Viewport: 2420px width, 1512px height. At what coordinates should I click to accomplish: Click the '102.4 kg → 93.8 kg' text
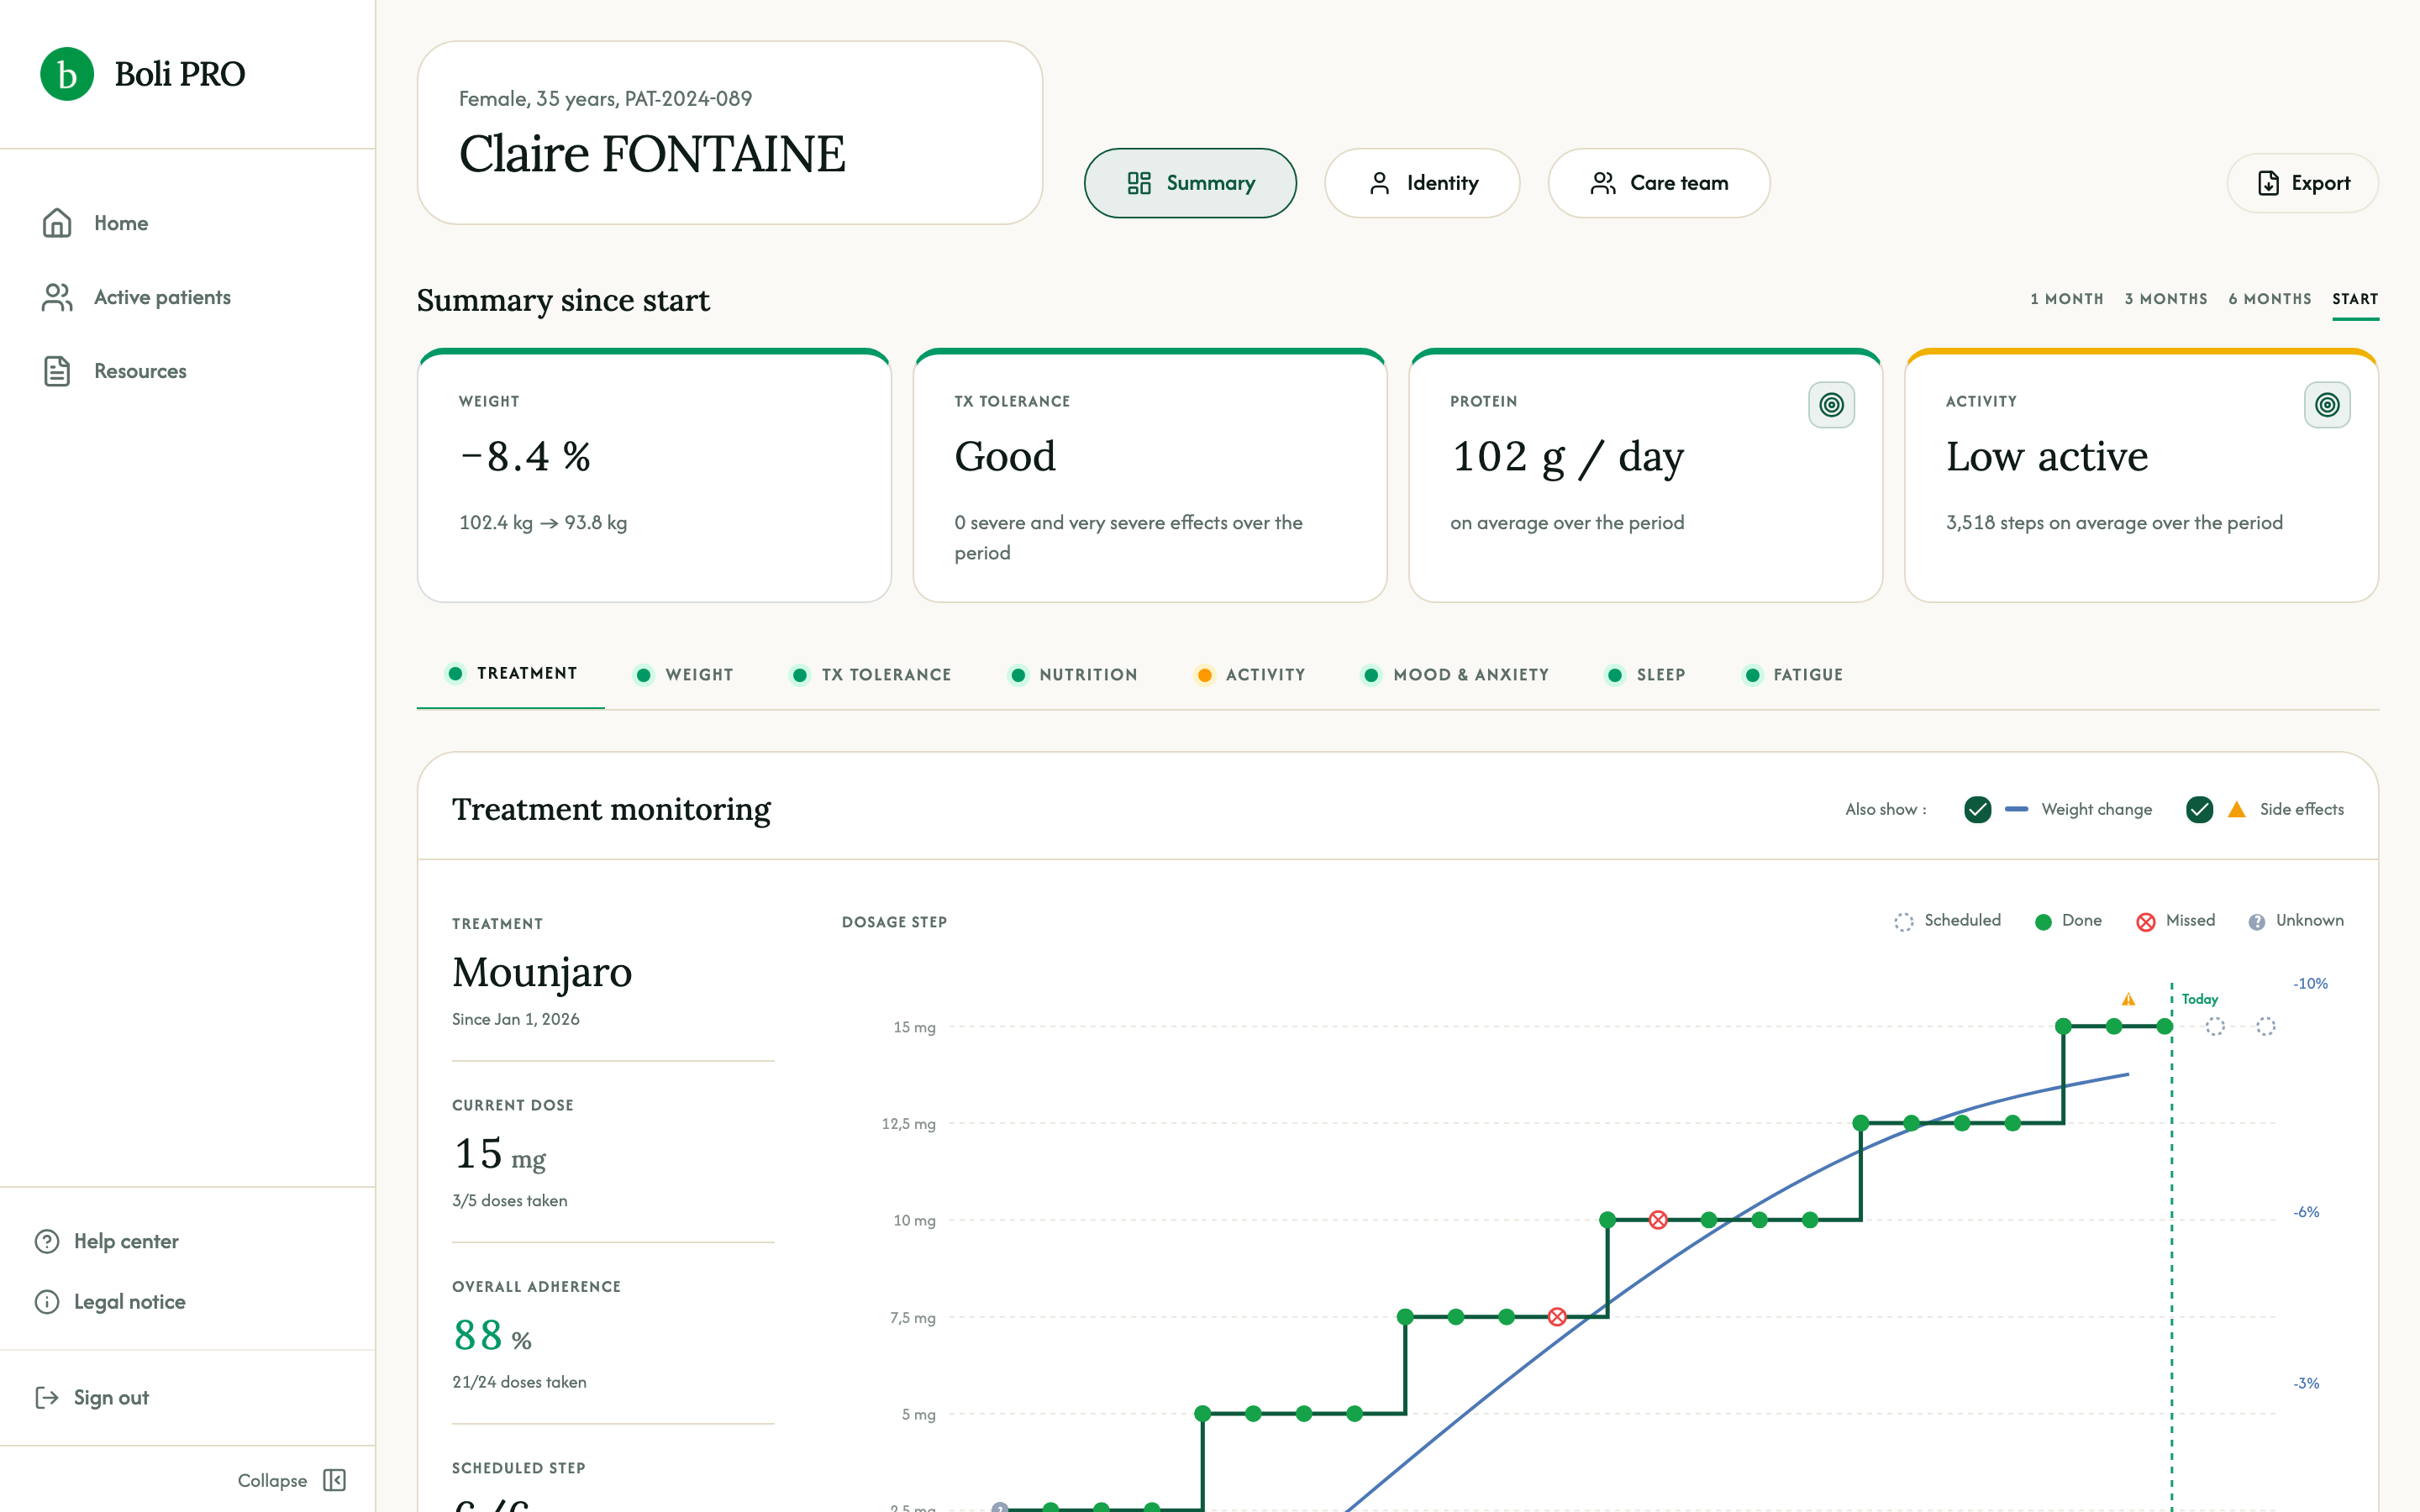pos(543,523)
